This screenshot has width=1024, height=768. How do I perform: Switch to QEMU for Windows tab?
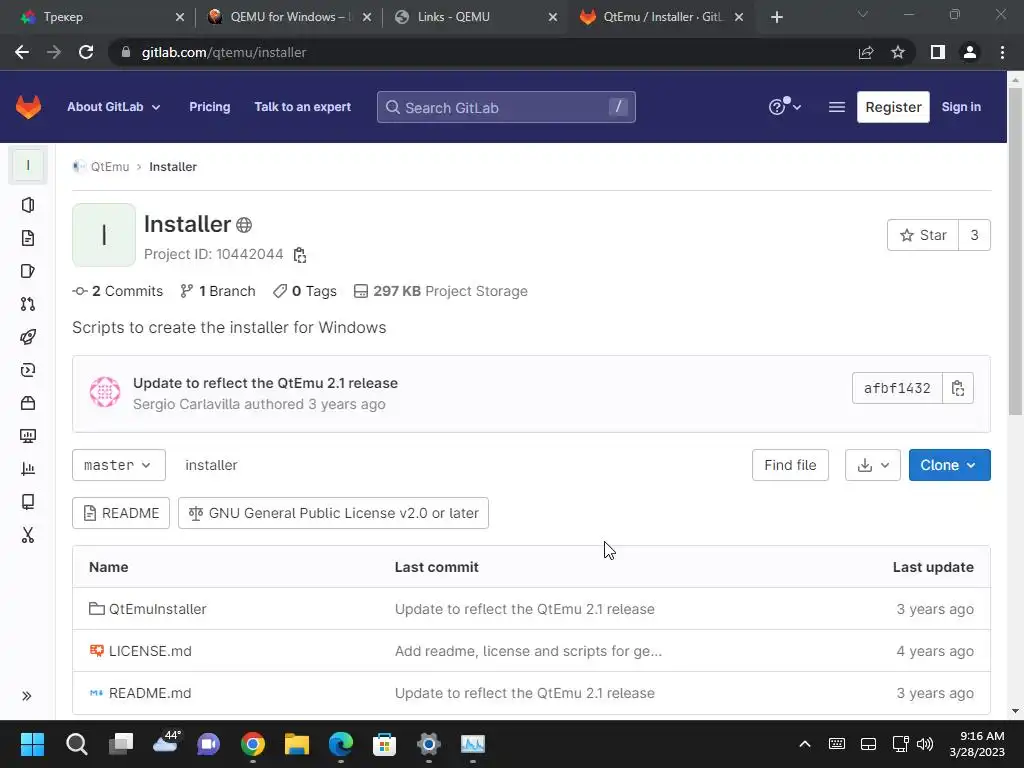(287, 17)
